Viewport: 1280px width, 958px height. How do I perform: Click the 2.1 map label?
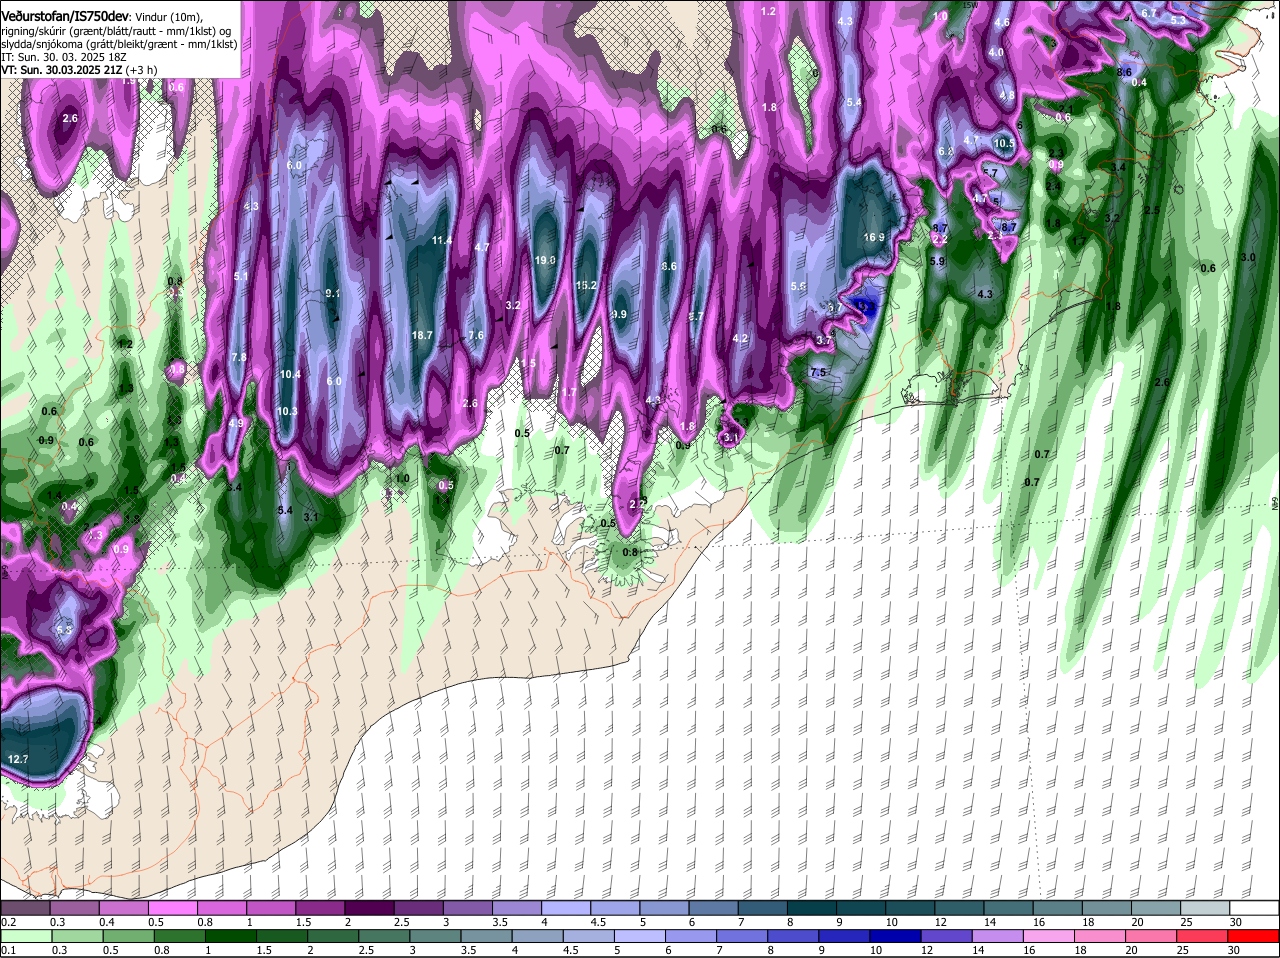1065,110
